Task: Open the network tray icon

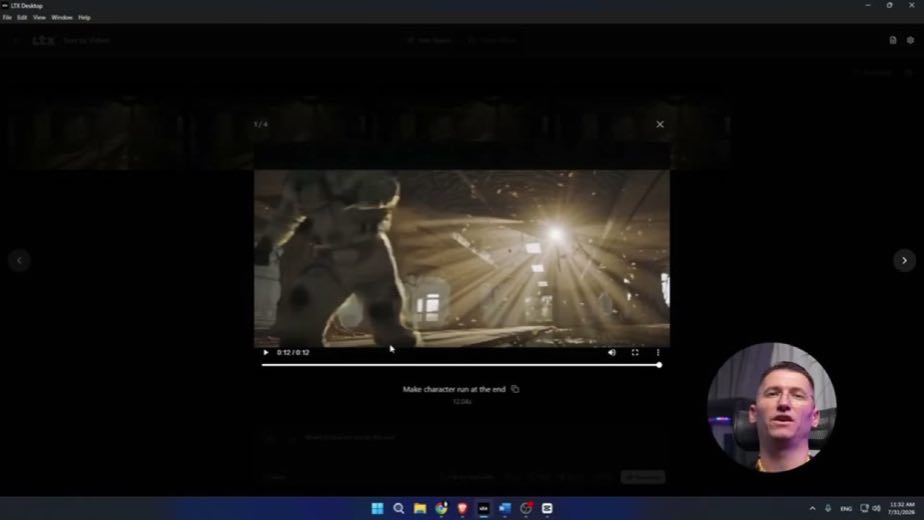Action: point(864,508)
